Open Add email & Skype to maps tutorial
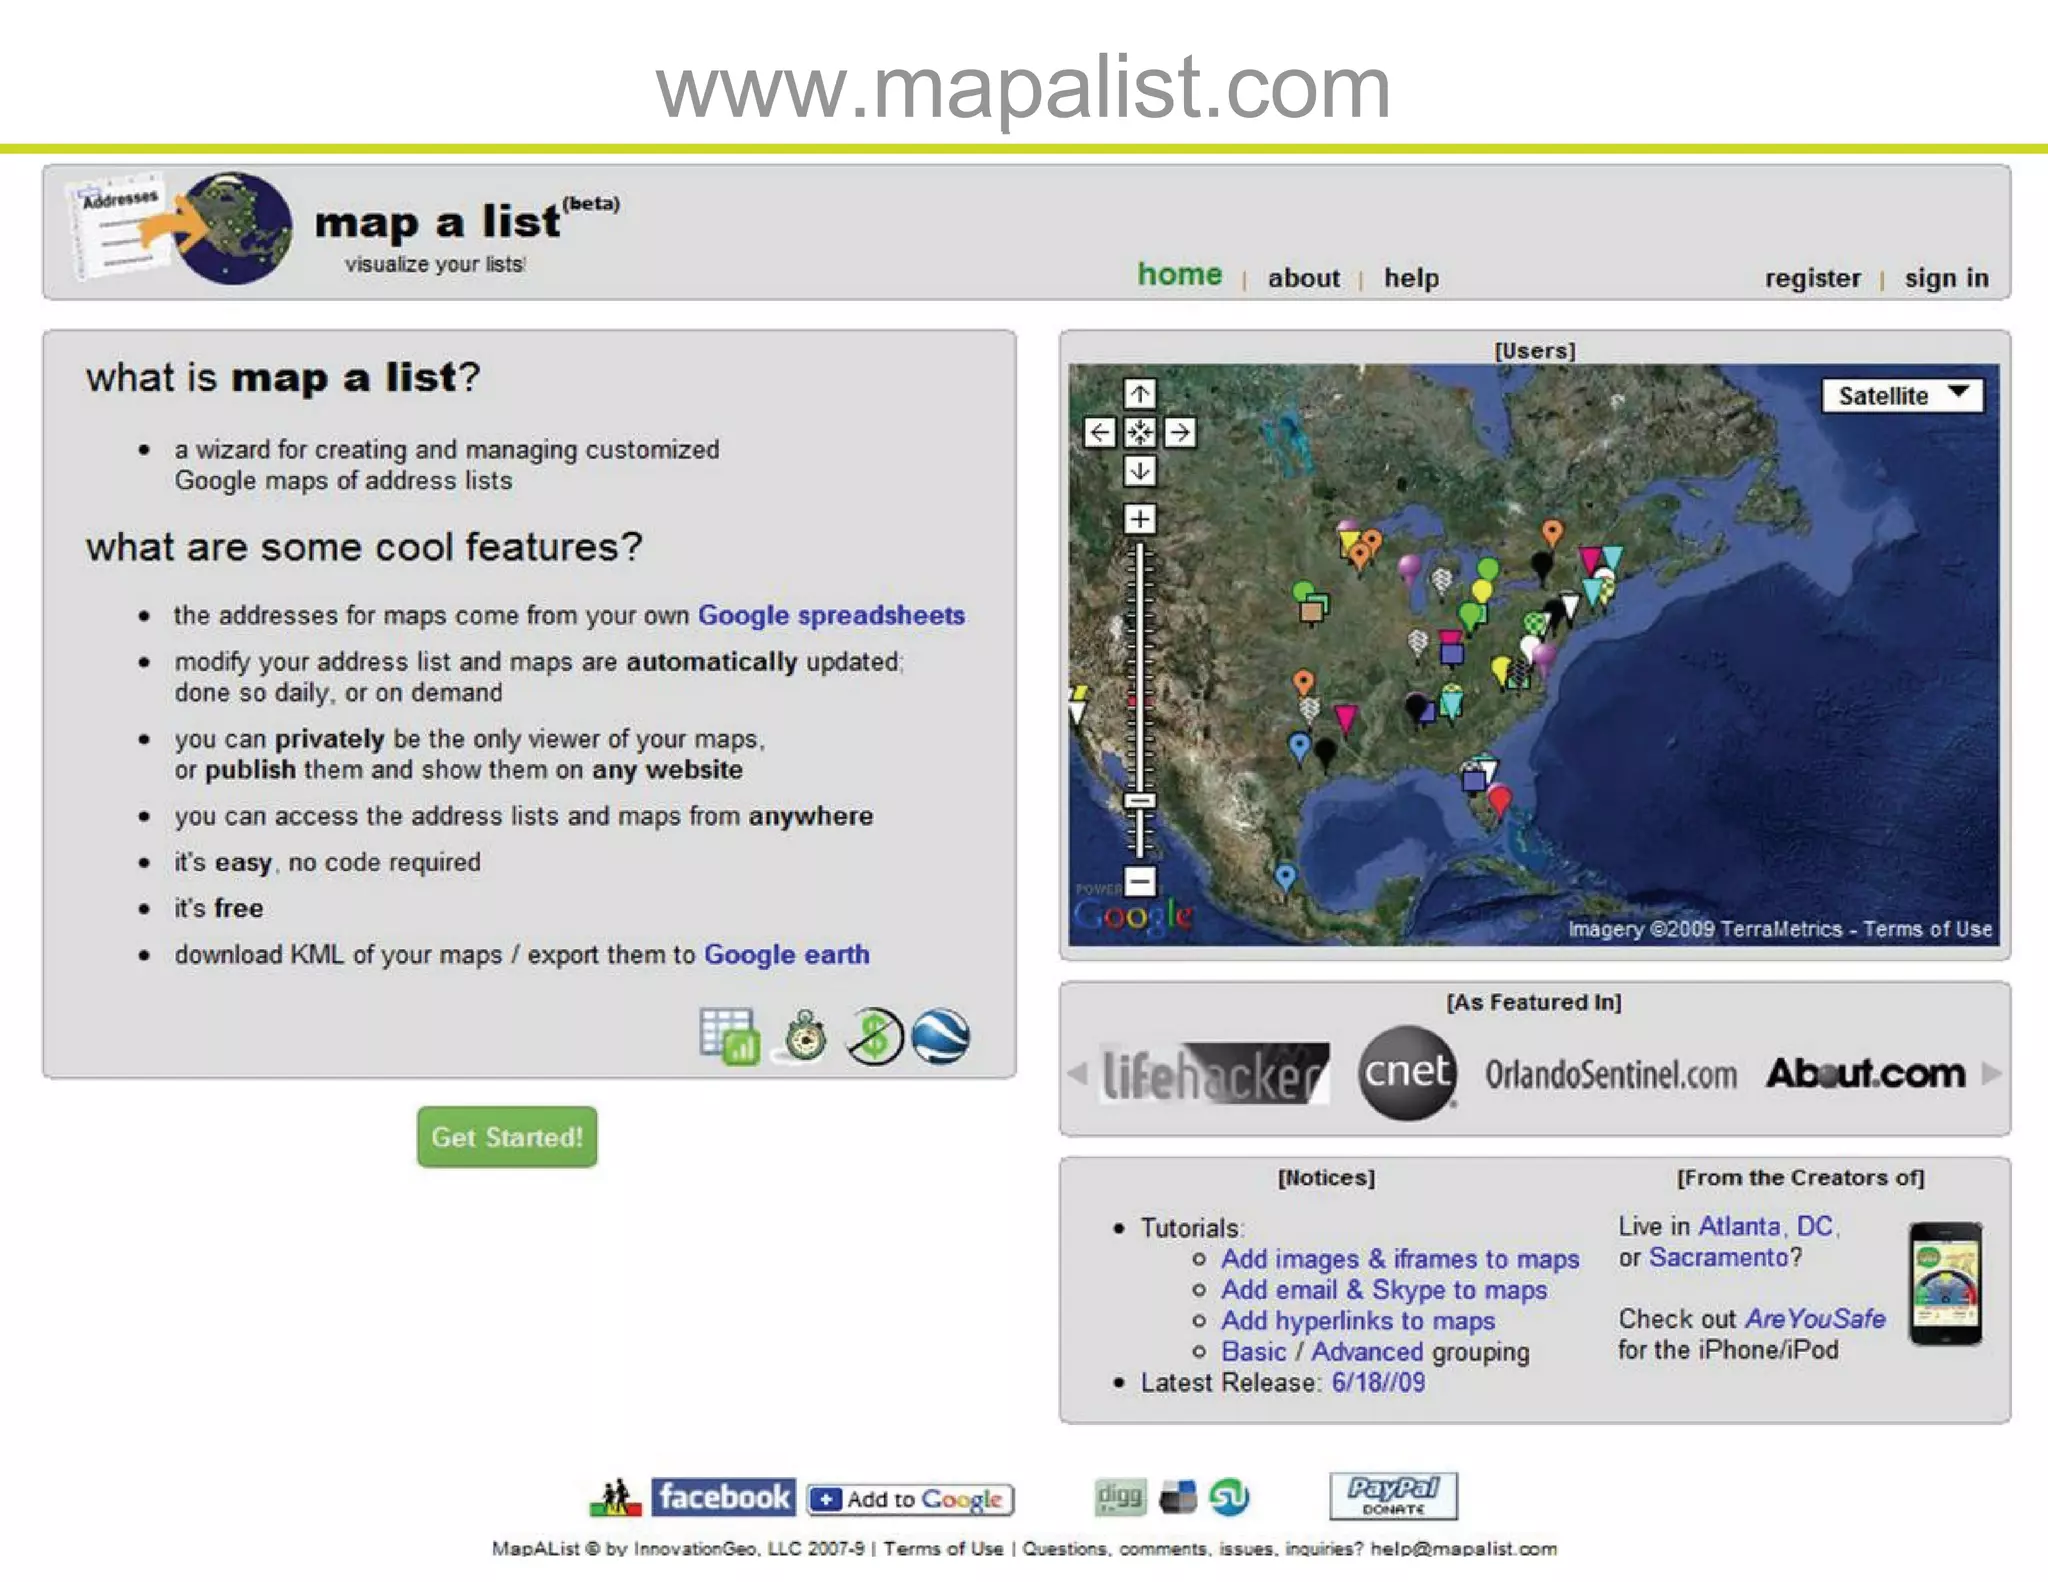Screen dimensions: 2048x1582 coord(1384,1290)
